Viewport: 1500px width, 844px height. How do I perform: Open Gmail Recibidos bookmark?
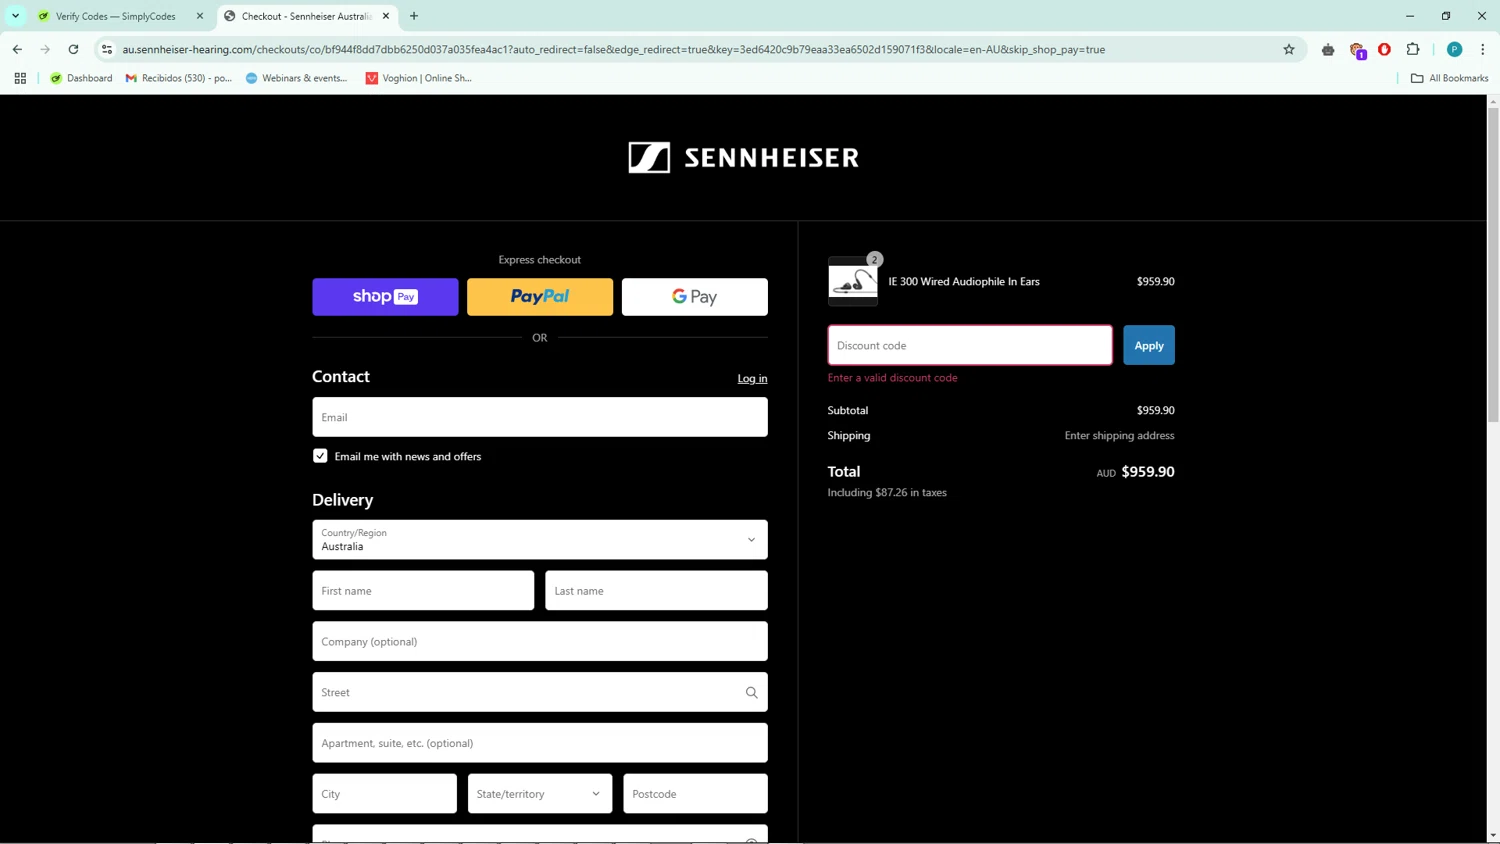click(x=178, y=78)
